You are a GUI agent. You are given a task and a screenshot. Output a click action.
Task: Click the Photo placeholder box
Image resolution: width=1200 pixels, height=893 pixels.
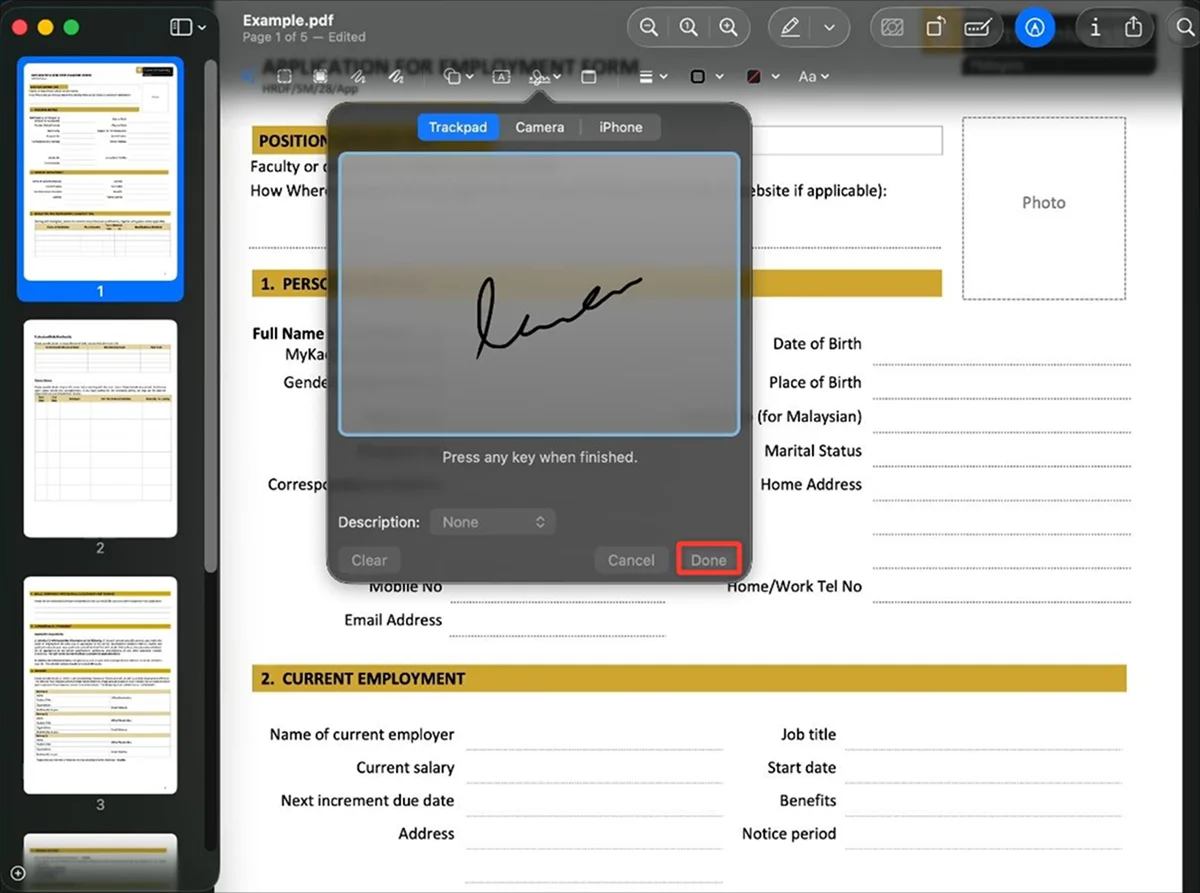point(1044,208)
